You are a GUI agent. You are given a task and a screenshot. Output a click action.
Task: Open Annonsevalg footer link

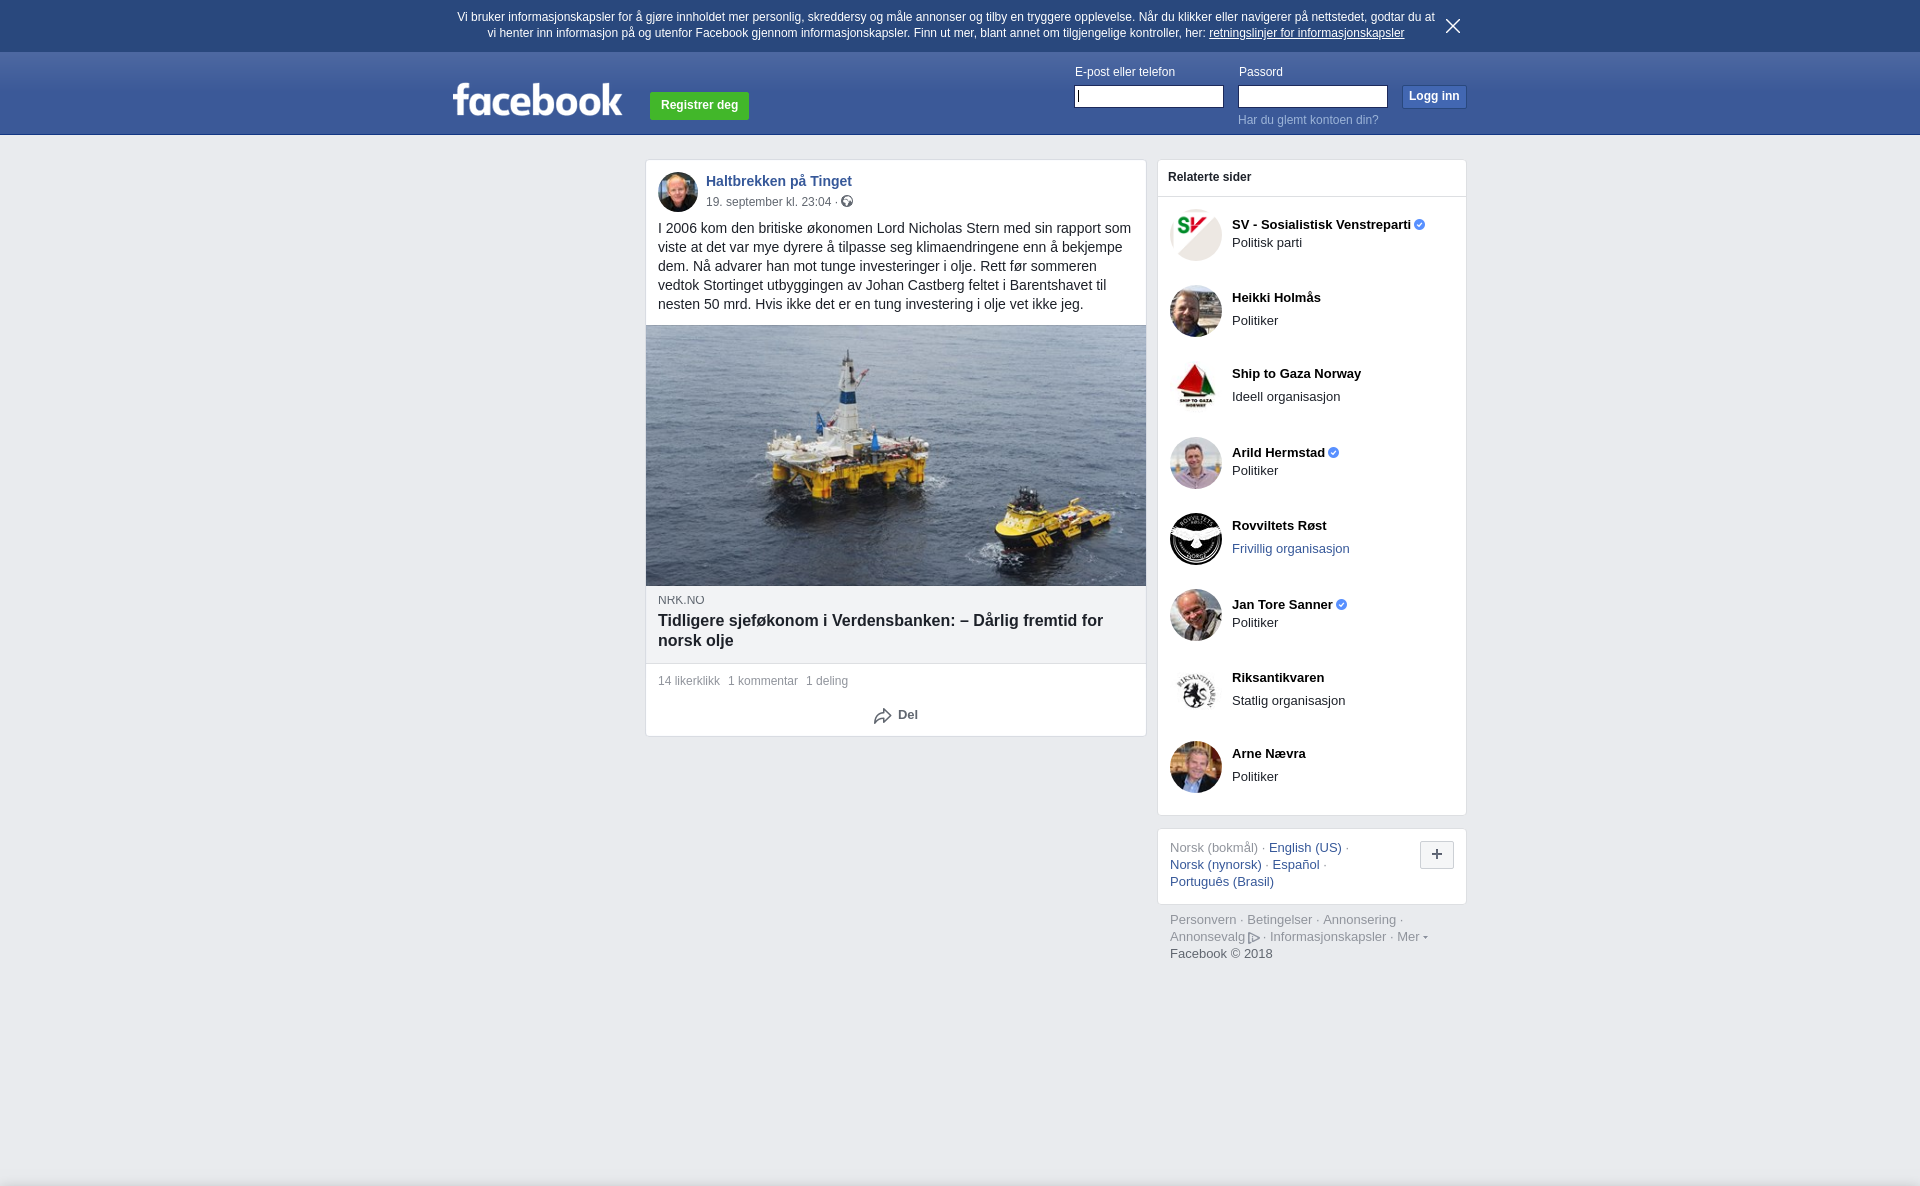coord(1207,937)
